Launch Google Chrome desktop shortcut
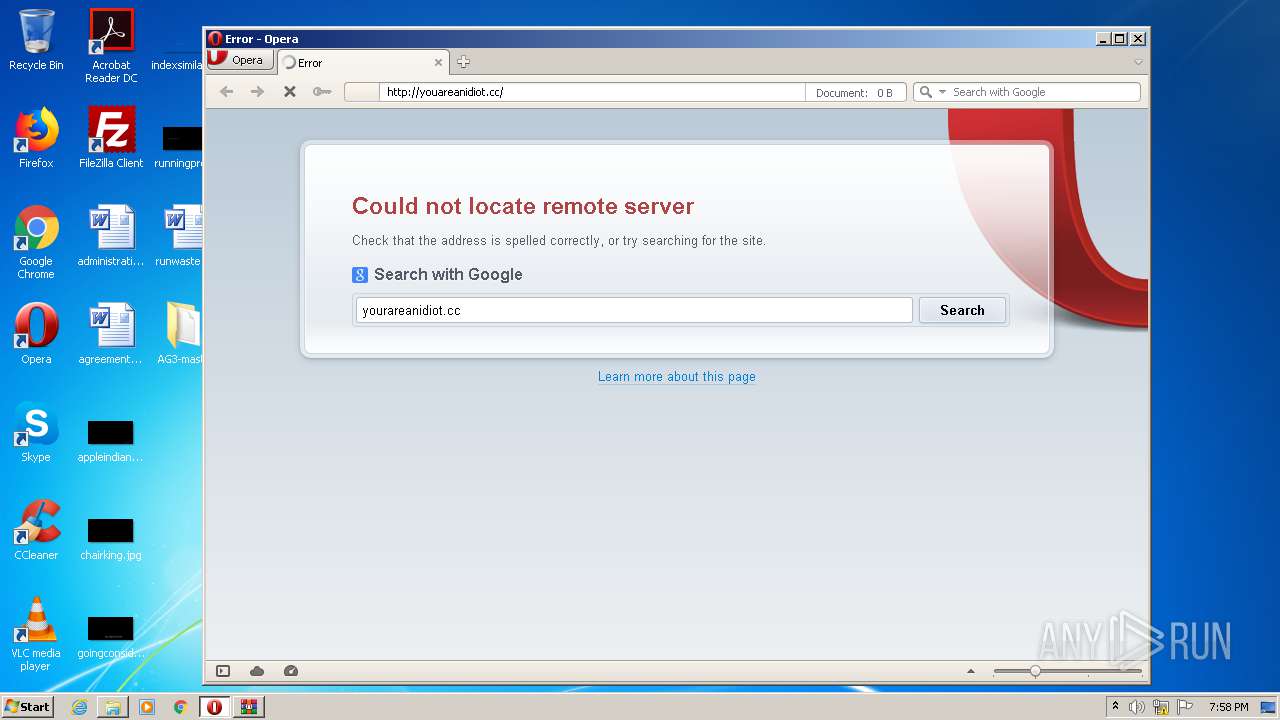Image resolution: width=1280 pixels, height=720 pixels. [36, 242]
